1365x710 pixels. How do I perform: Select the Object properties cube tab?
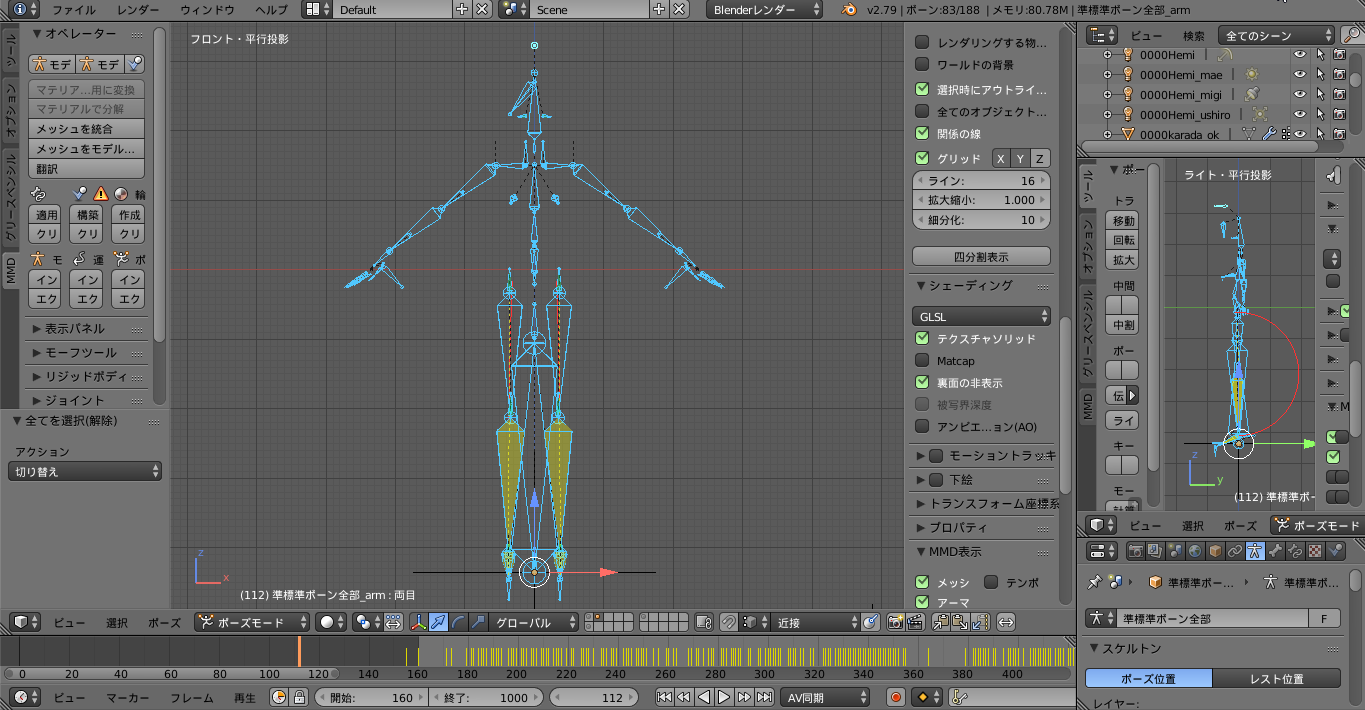pyautogui.click(x=1215, y=551)
